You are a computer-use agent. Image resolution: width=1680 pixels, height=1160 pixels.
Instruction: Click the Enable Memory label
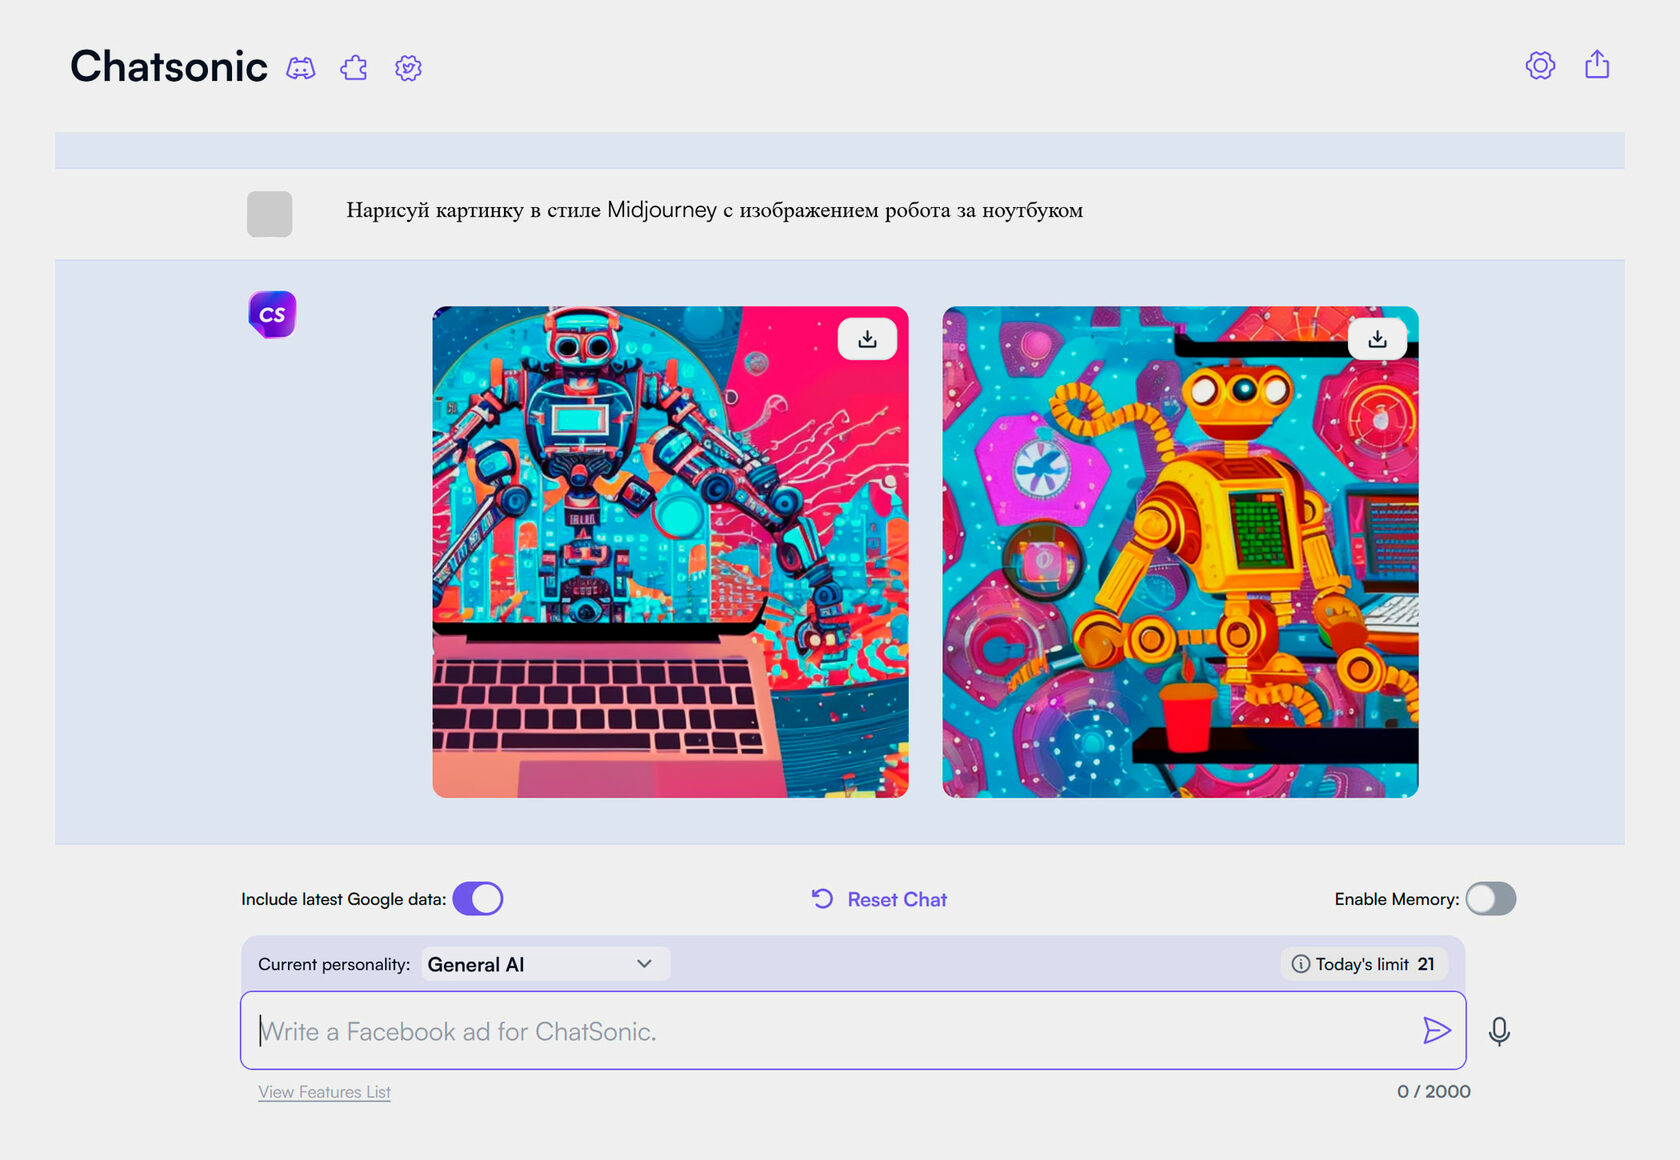coord(1396,899)
